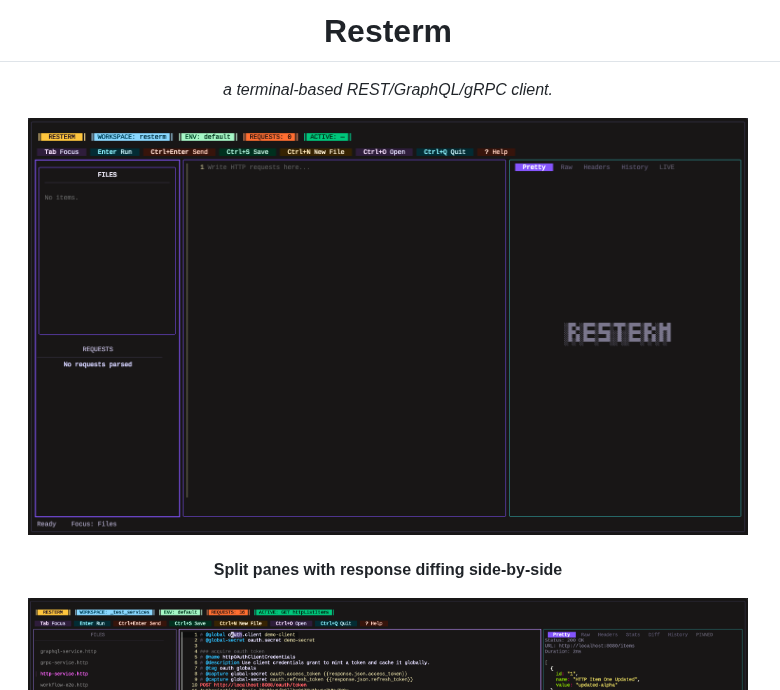Viewport: 780px width, 690px height.
Task: Click 'Tab Focus' shortcut in the first screenshot
Action: tap(62, 152)
